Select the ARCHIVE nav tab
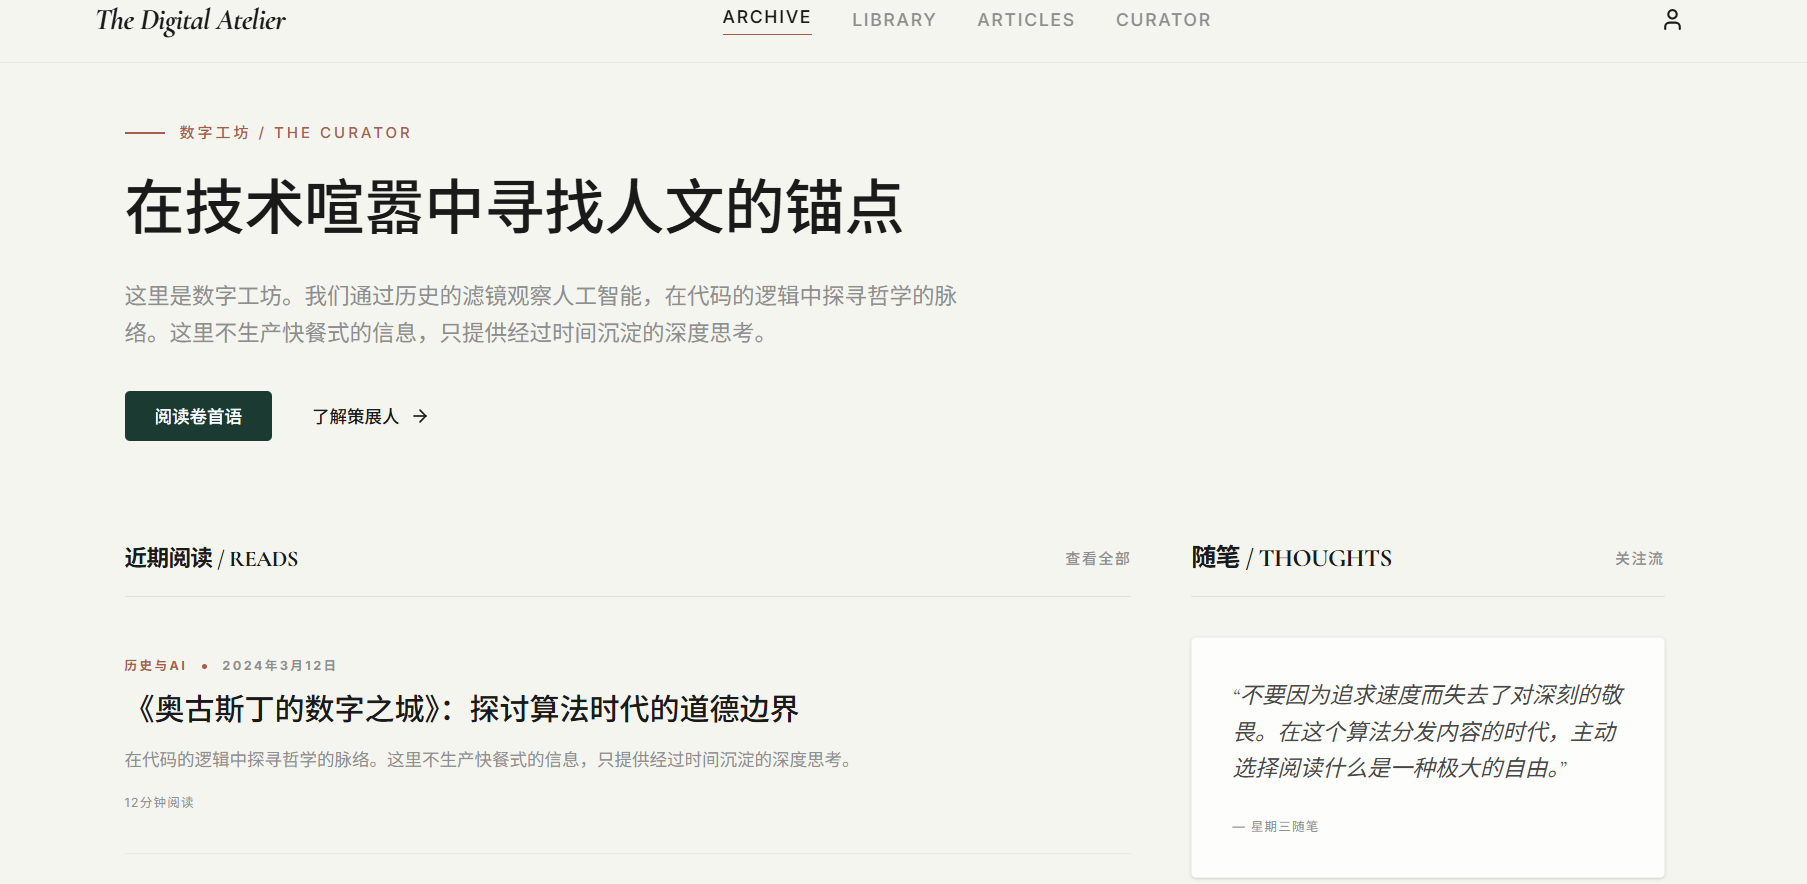This screenshot has height=884, width=1807. [767, 18]
